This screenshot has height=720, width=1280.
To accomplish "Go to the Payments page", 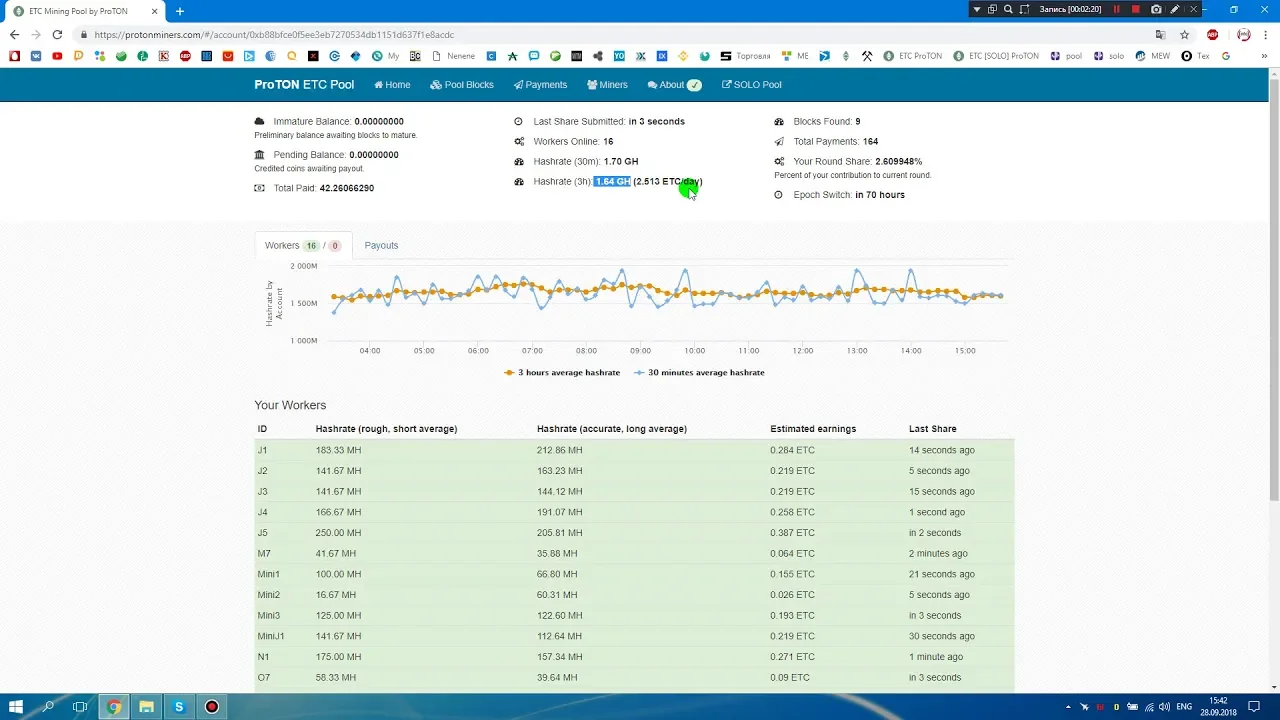I will coord(540,85).
